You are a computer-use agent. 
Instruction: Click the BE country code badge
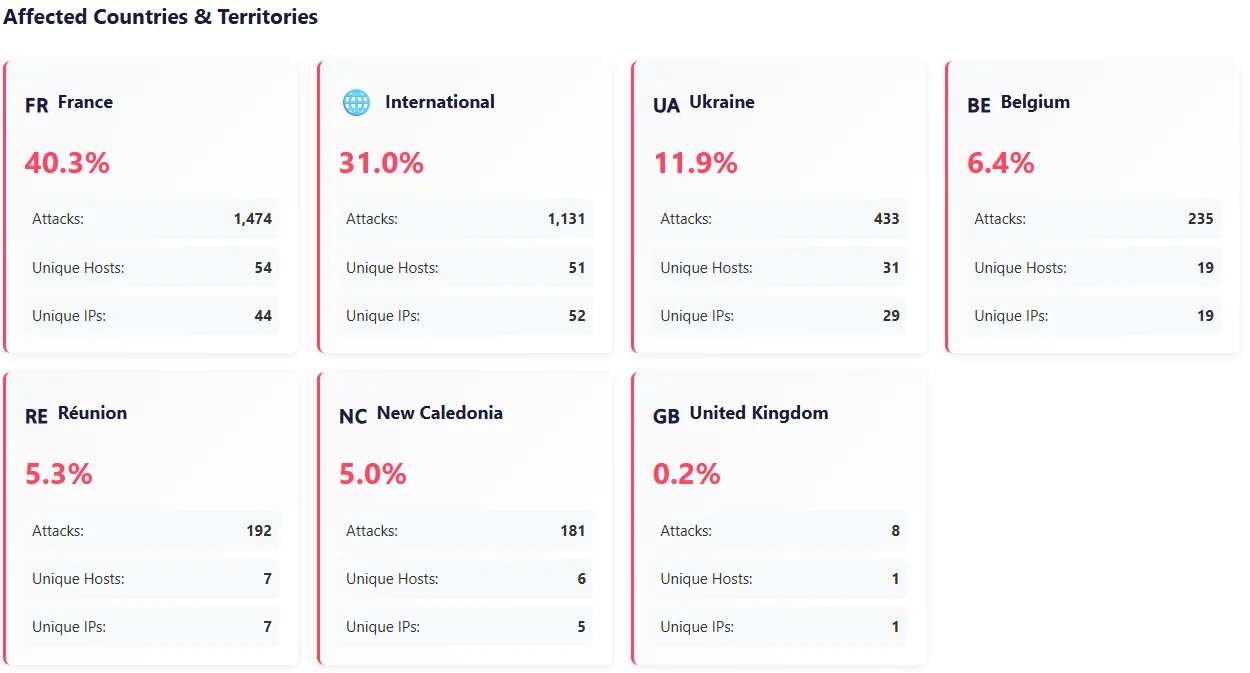point(979,105)
